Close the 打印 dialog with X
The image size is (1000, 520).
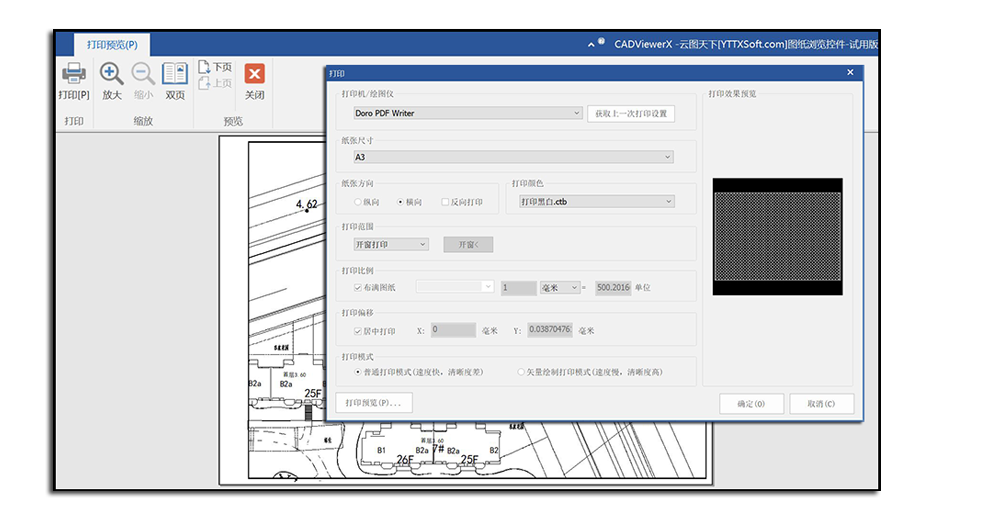click(x=850, y=73)
